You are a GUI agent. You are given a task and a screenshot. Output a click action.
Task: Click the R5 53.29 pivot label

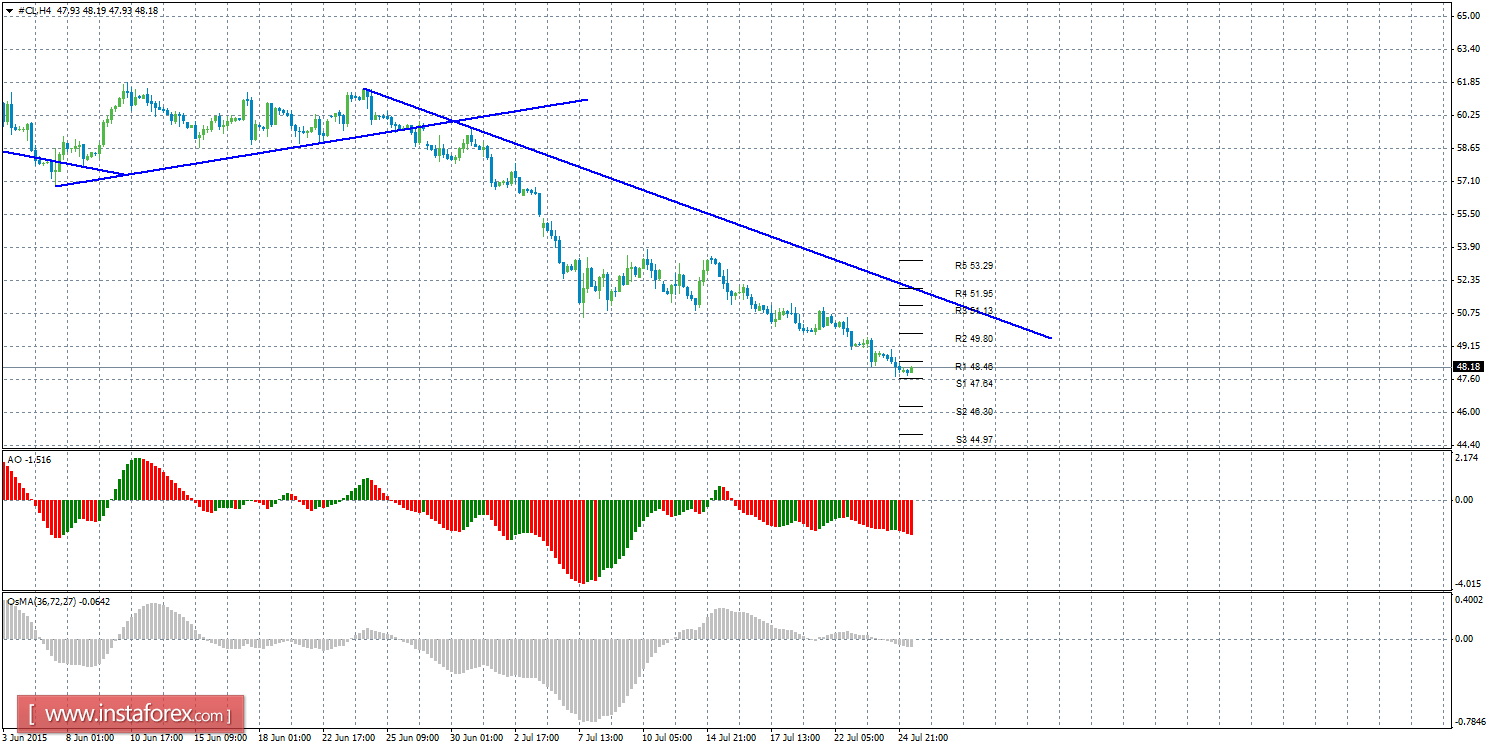974,266
